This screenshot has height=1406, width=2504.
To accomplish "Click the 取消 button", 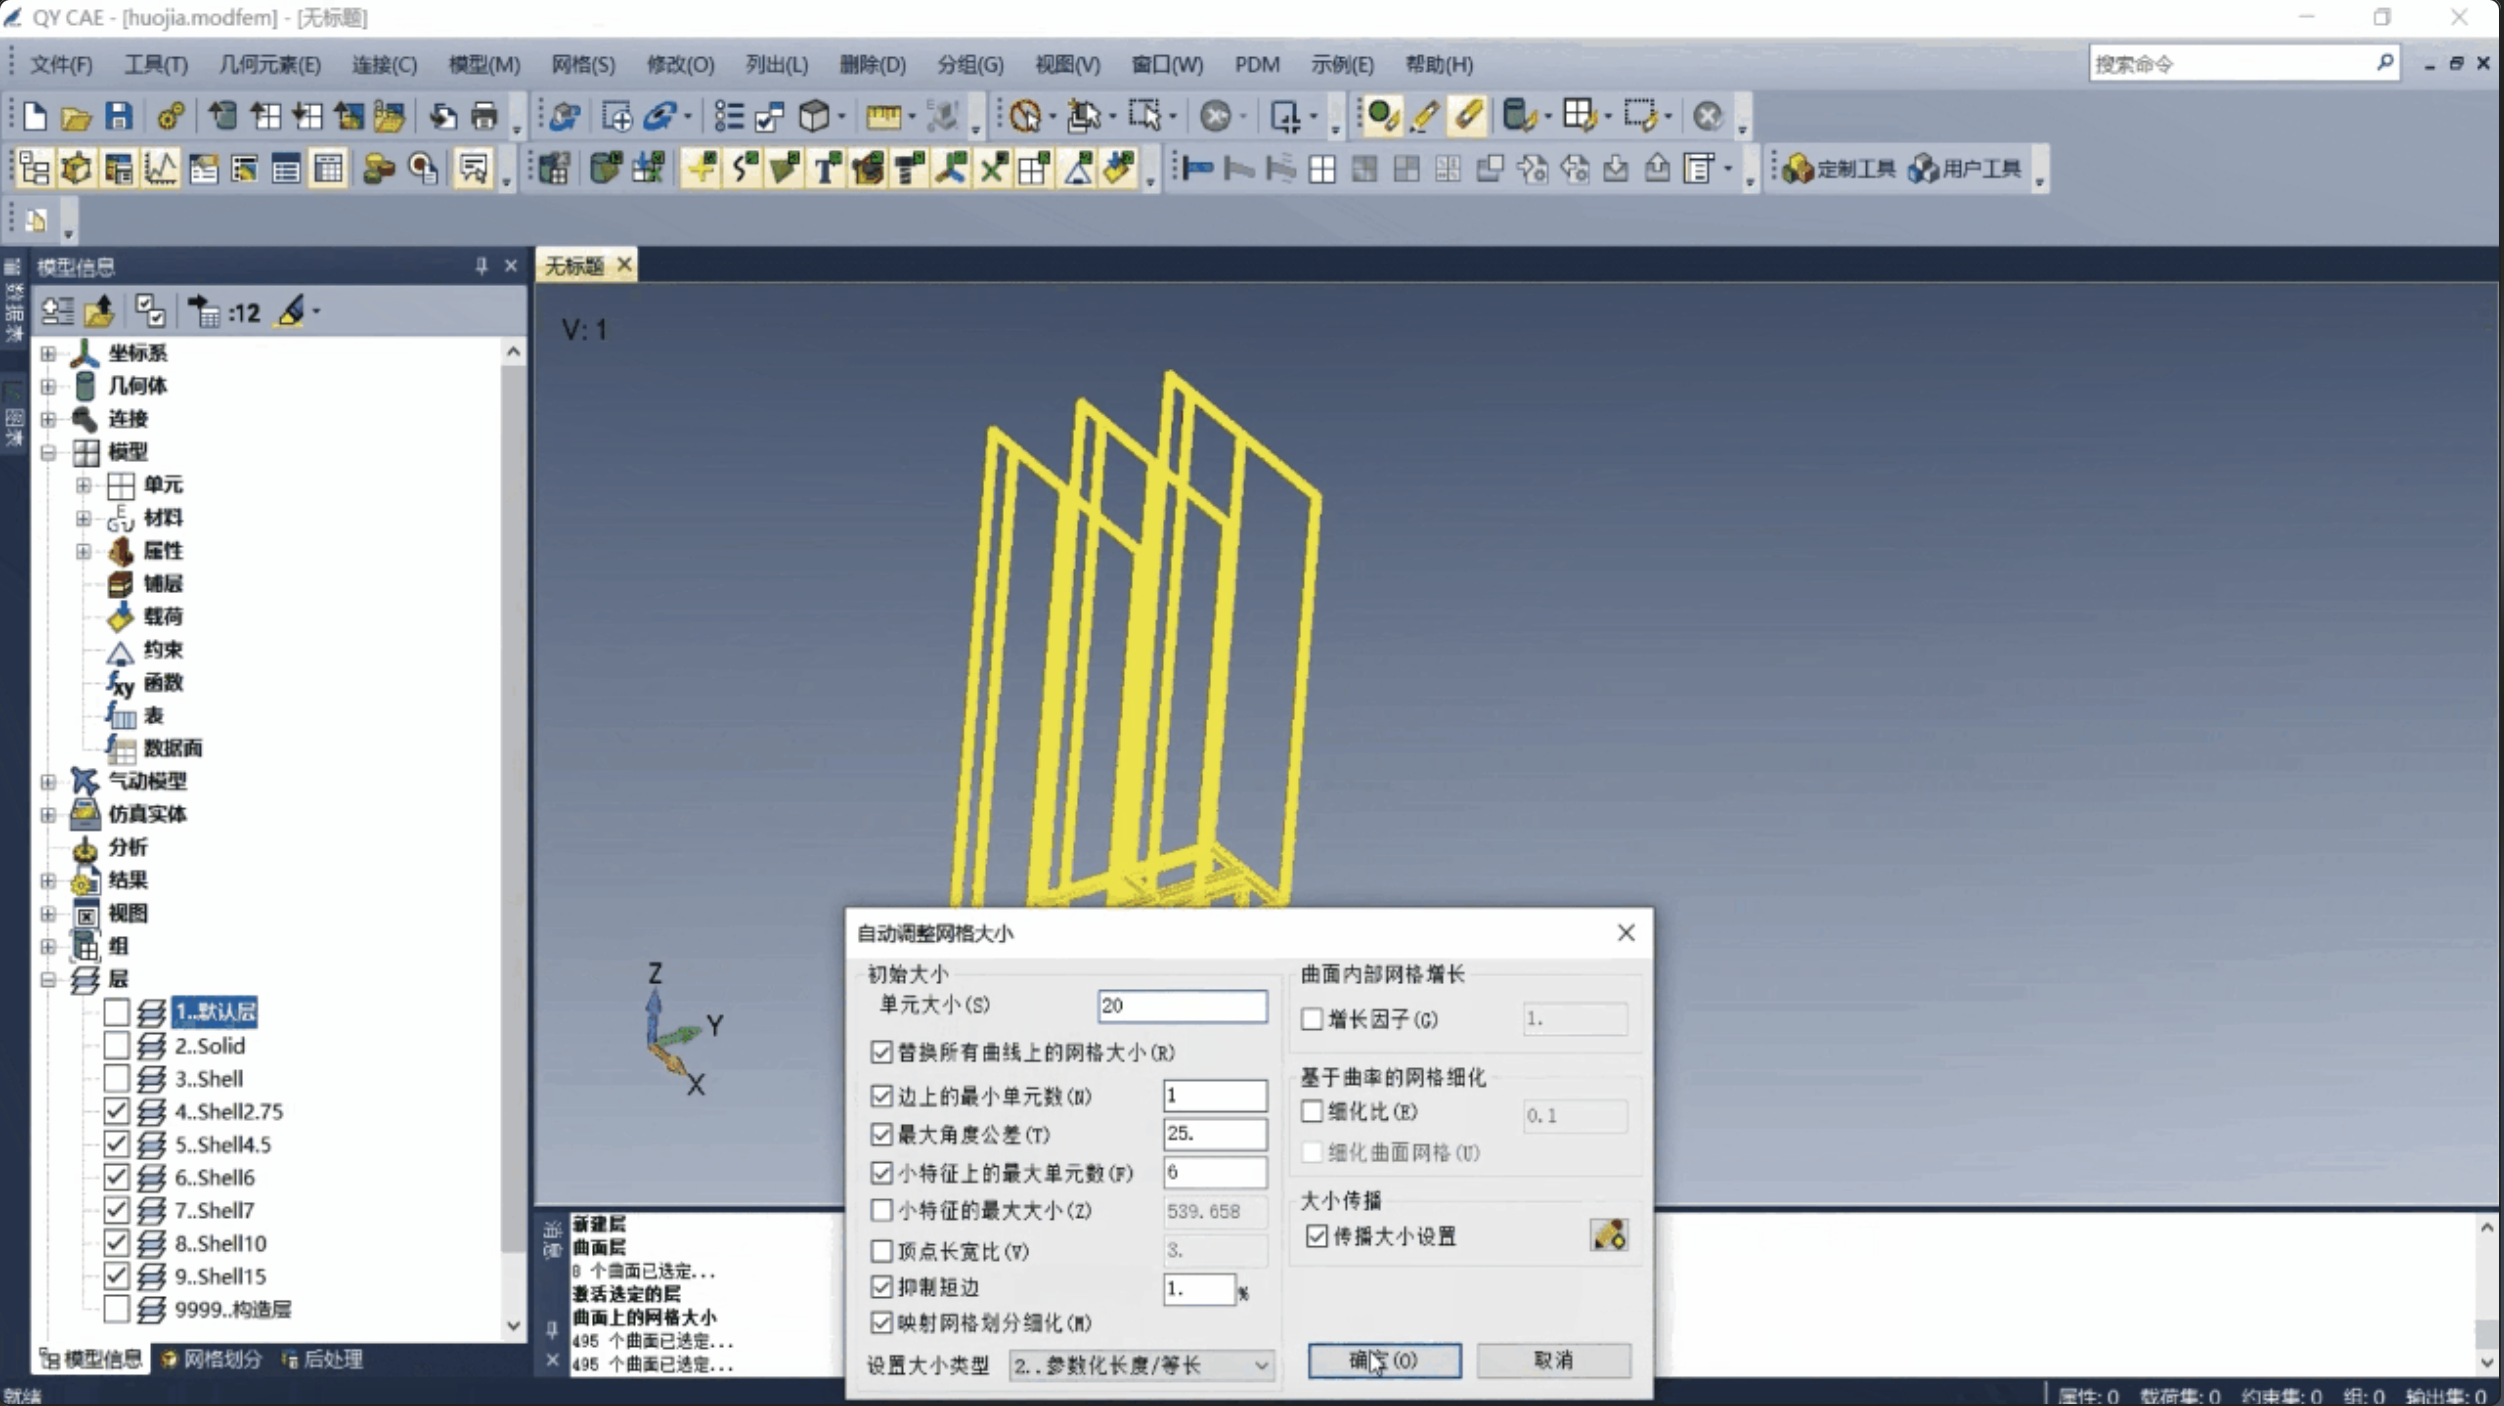I will click(1553, 1360).
